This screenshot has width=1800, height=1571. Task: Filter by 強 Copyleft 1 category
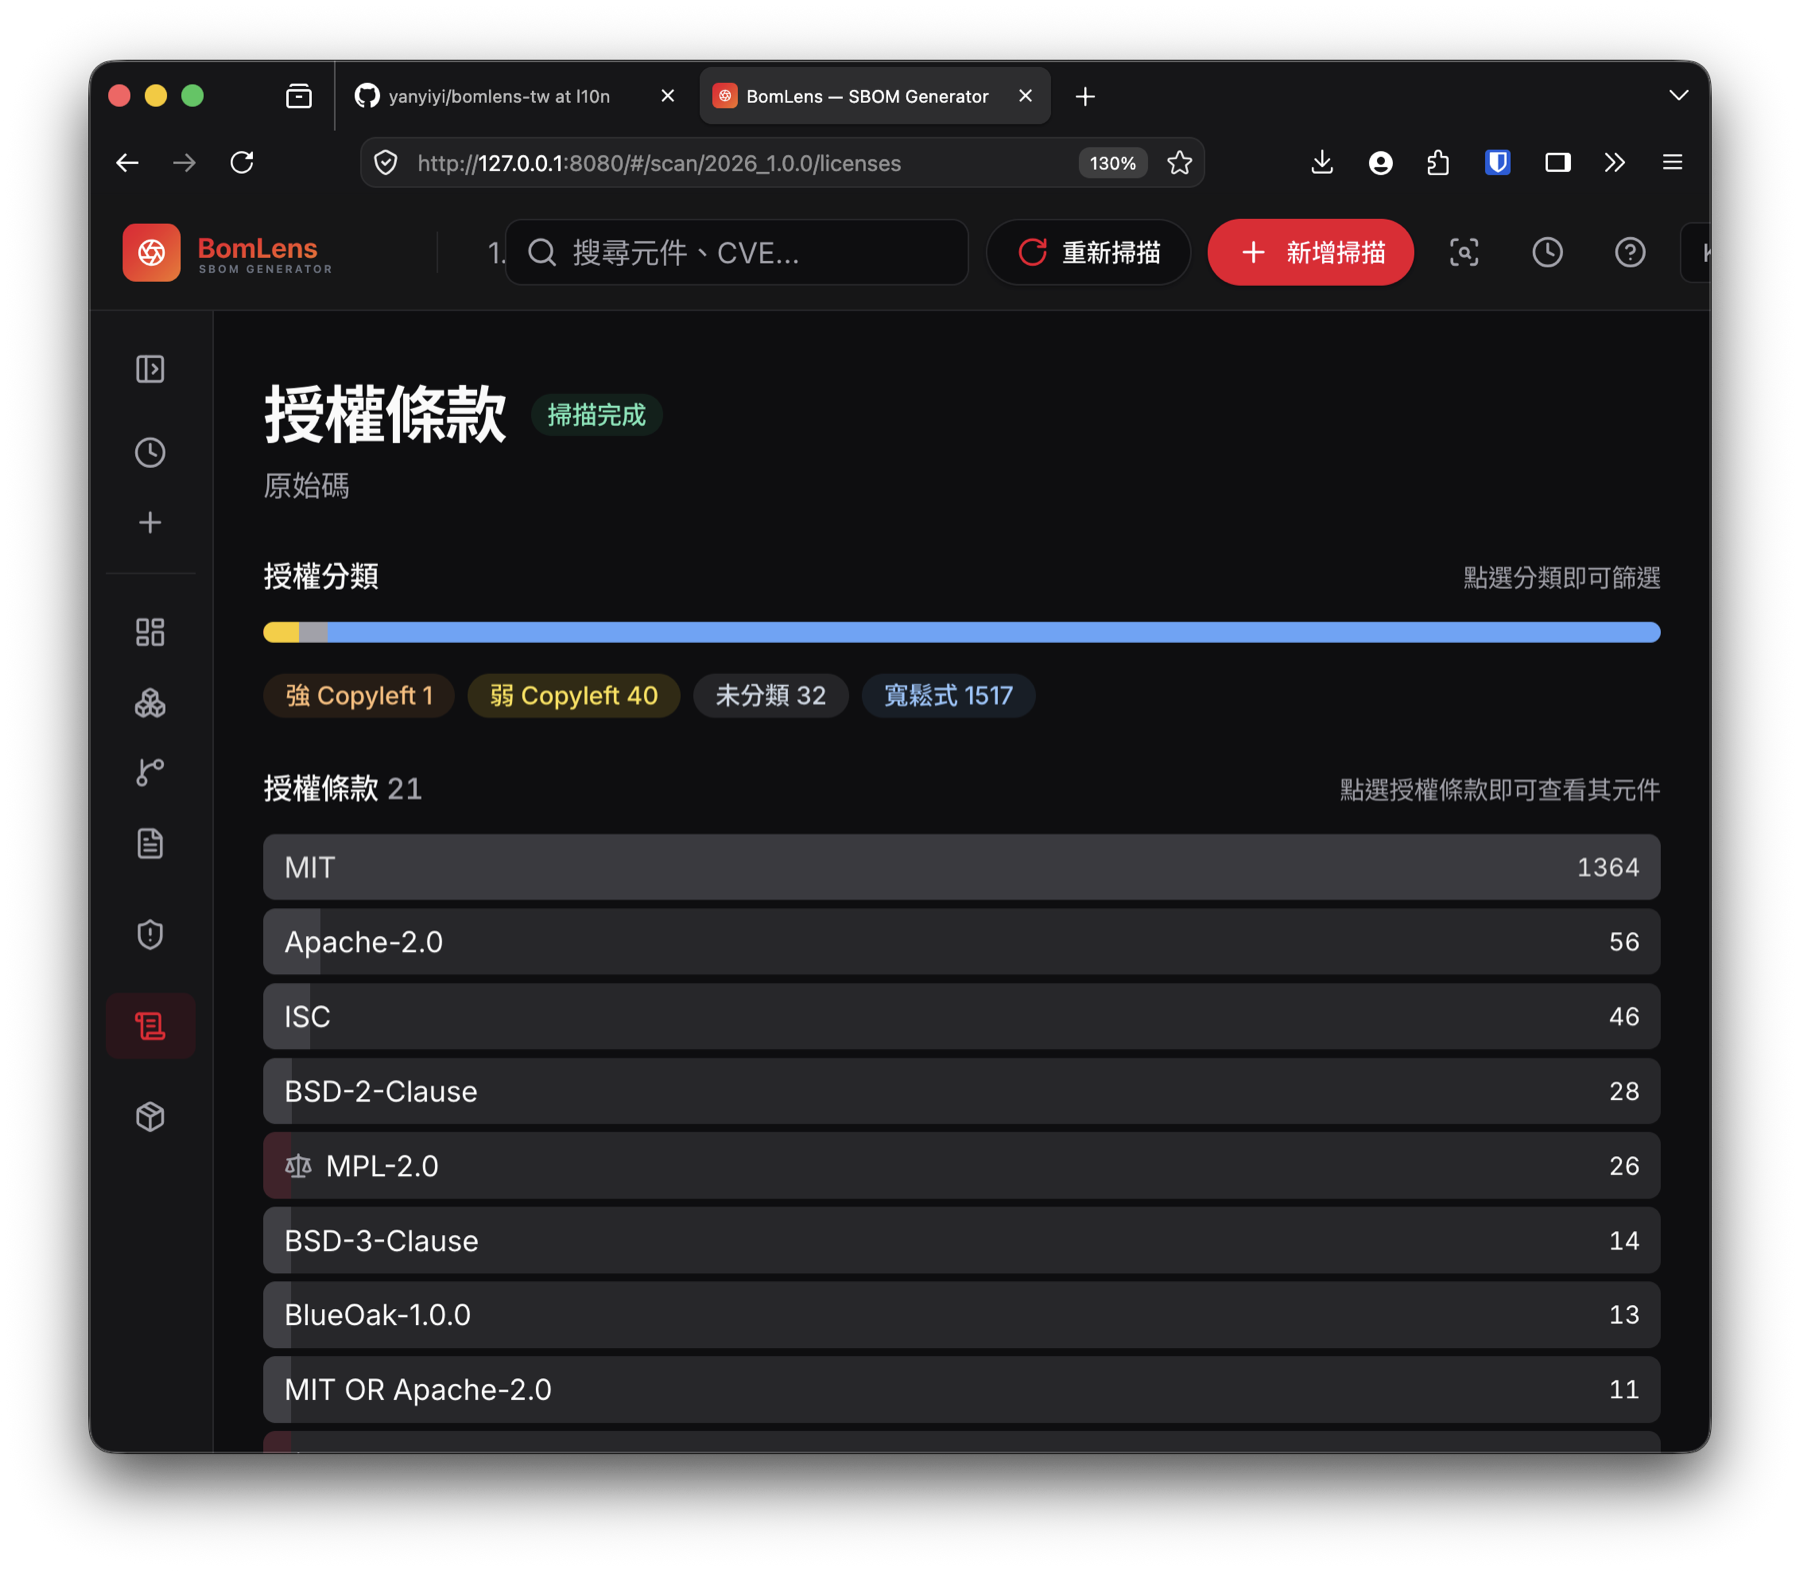[x=359, y=695]
